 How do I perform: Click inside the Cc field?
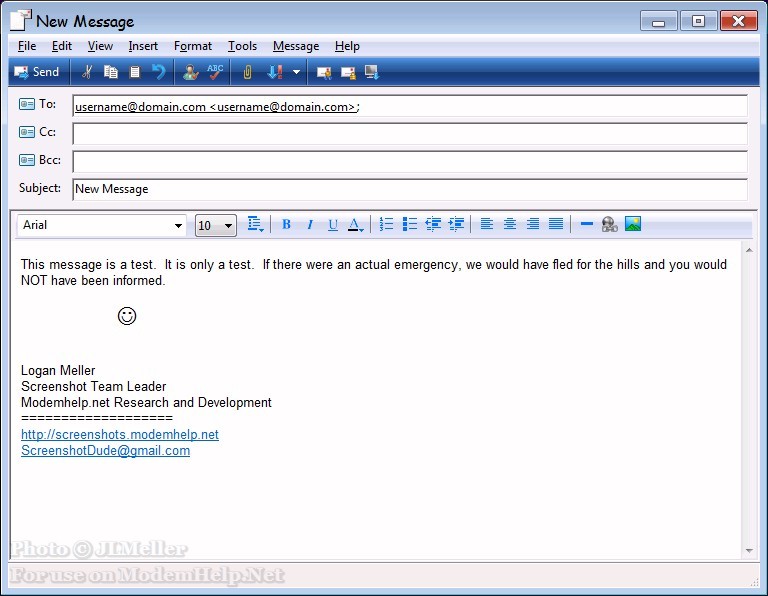410,134
